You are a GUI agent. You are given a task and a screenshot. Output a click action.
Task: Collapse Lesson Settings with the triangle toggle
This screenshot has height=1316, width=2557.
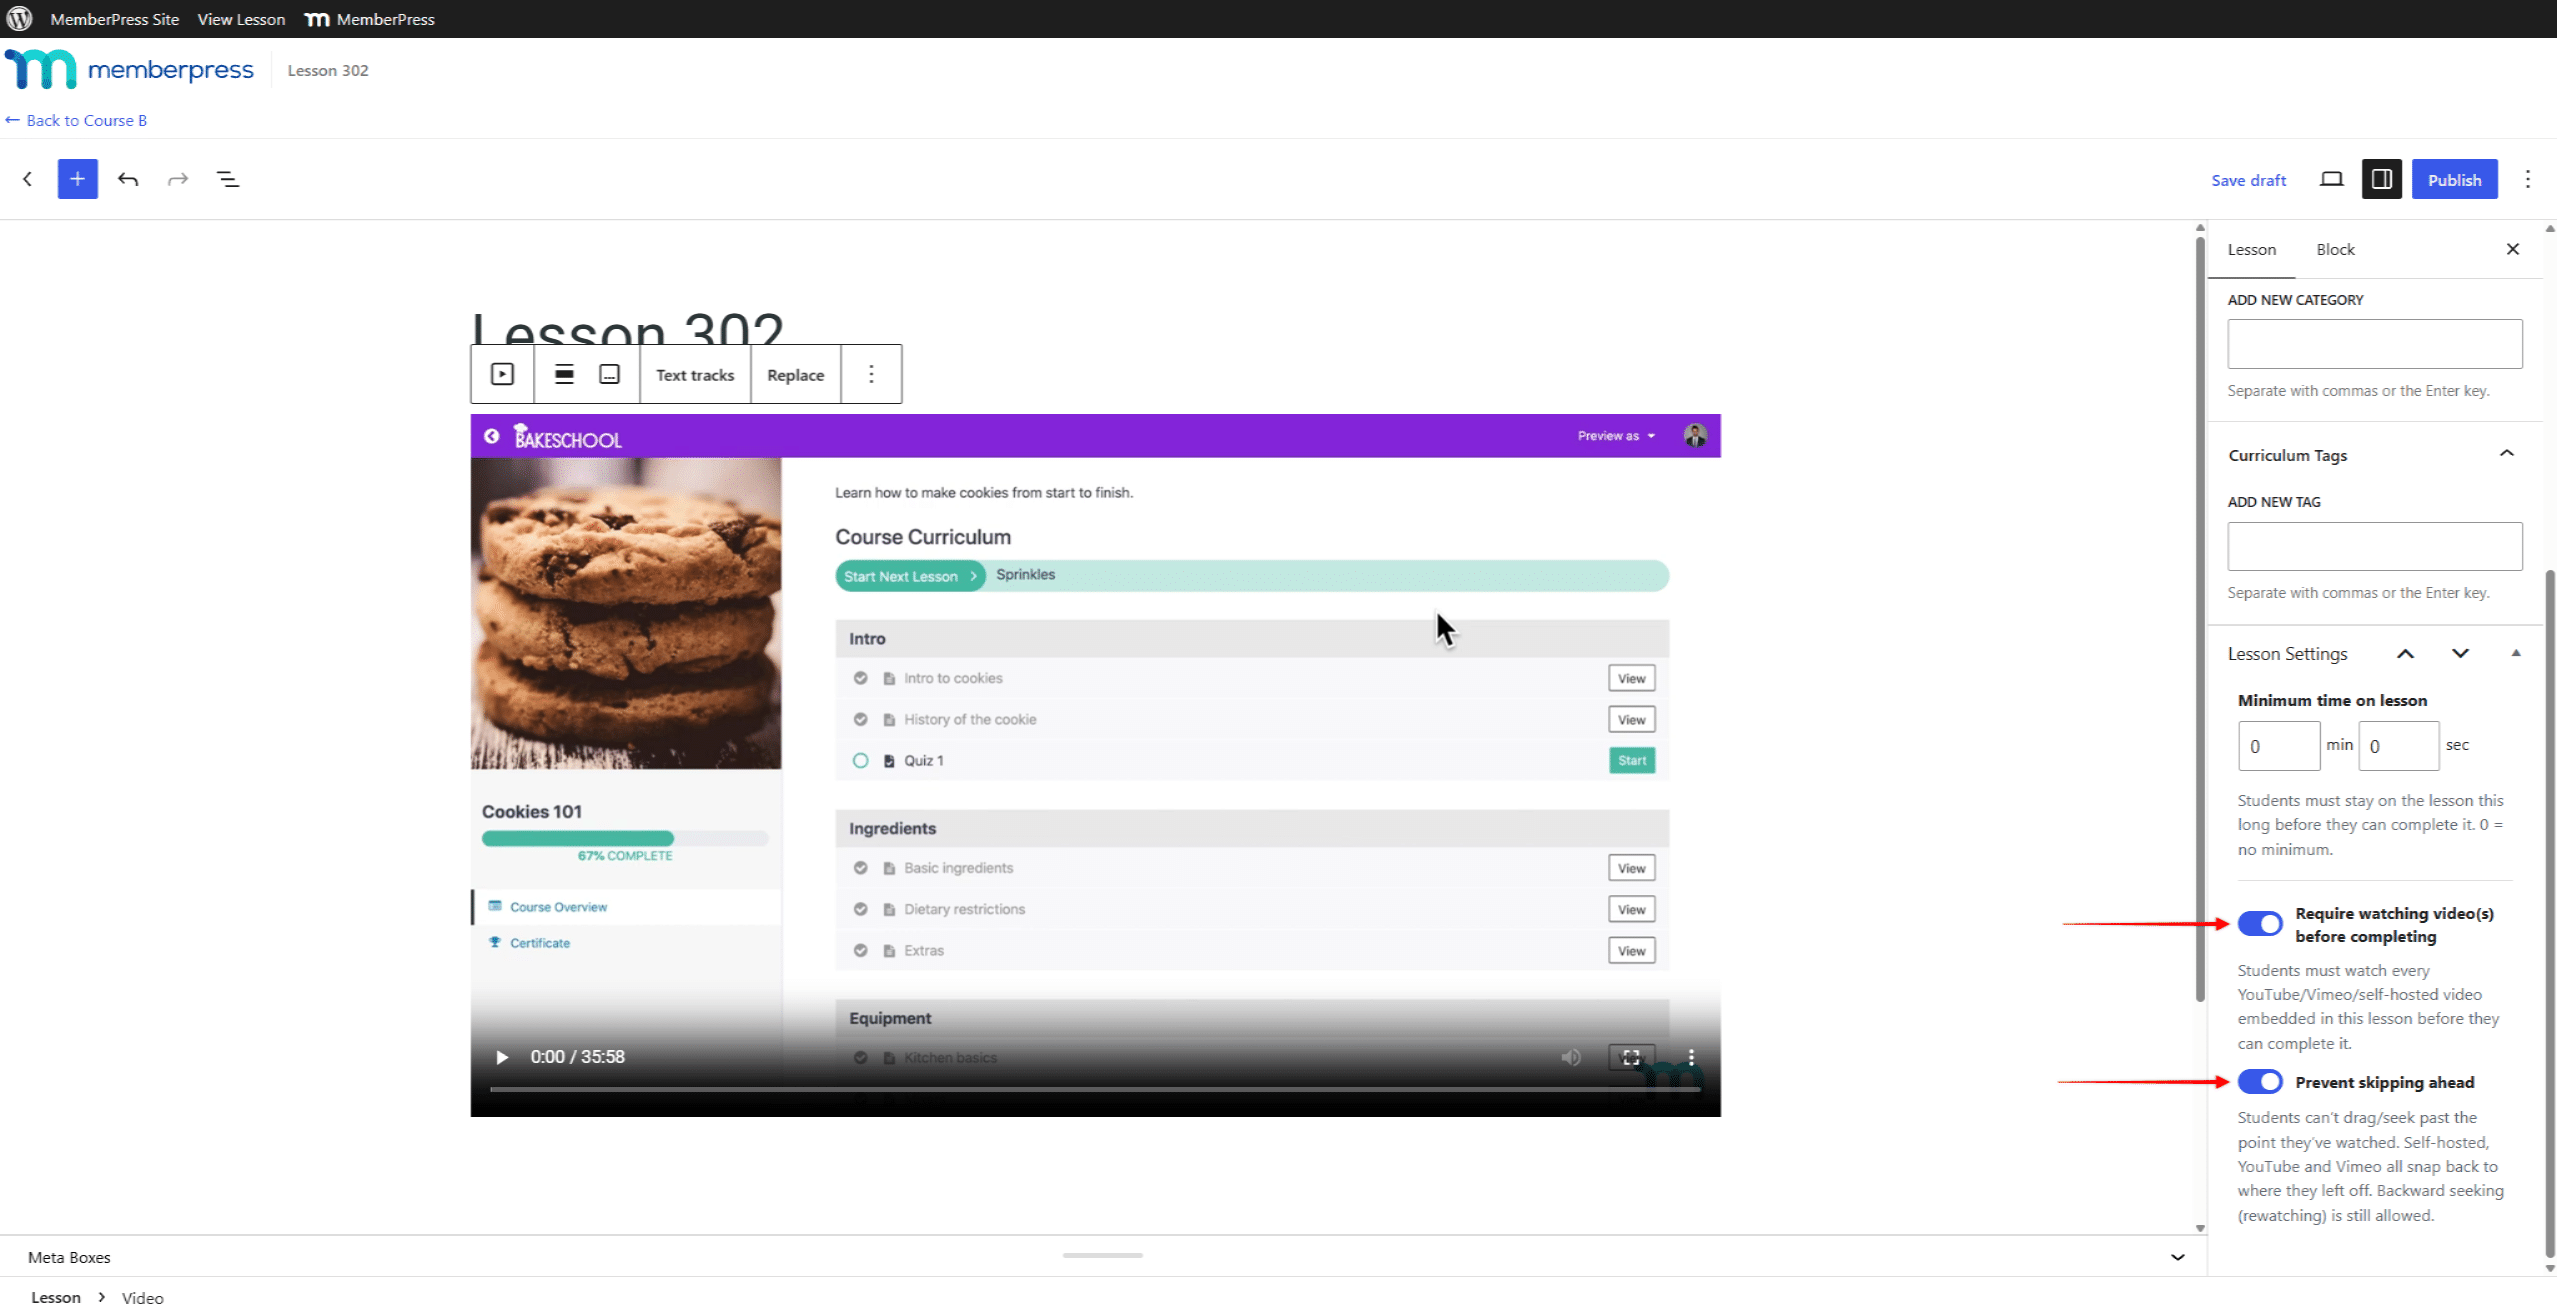2515,653
